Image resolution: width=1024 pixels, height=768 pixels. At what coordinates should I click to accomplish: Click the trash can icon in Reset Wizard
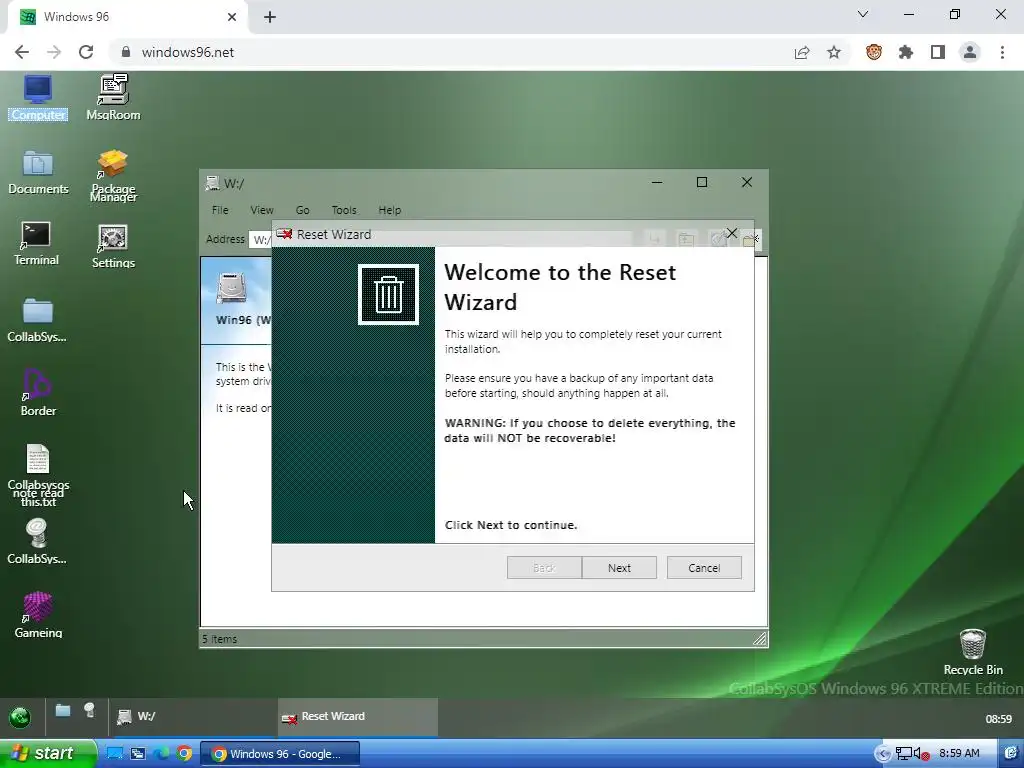point(388,294)
